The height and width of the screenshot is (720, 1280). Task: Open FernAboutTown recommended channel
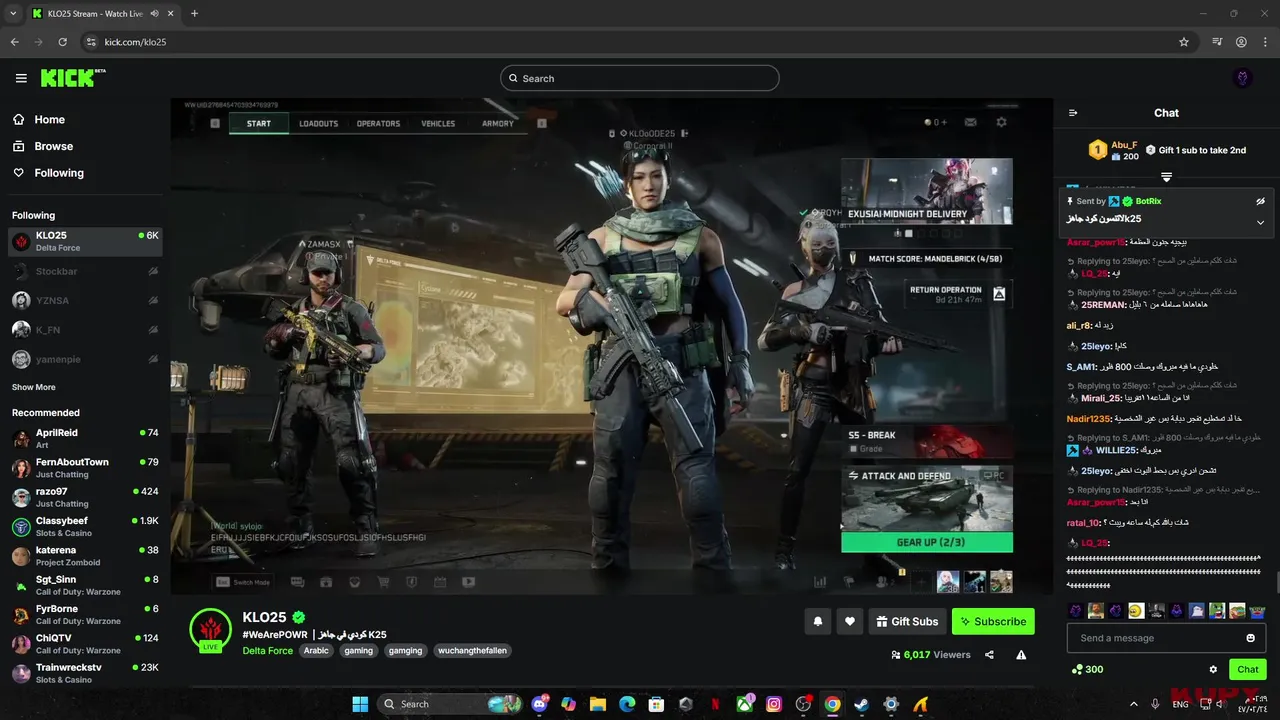pos(85,468)
